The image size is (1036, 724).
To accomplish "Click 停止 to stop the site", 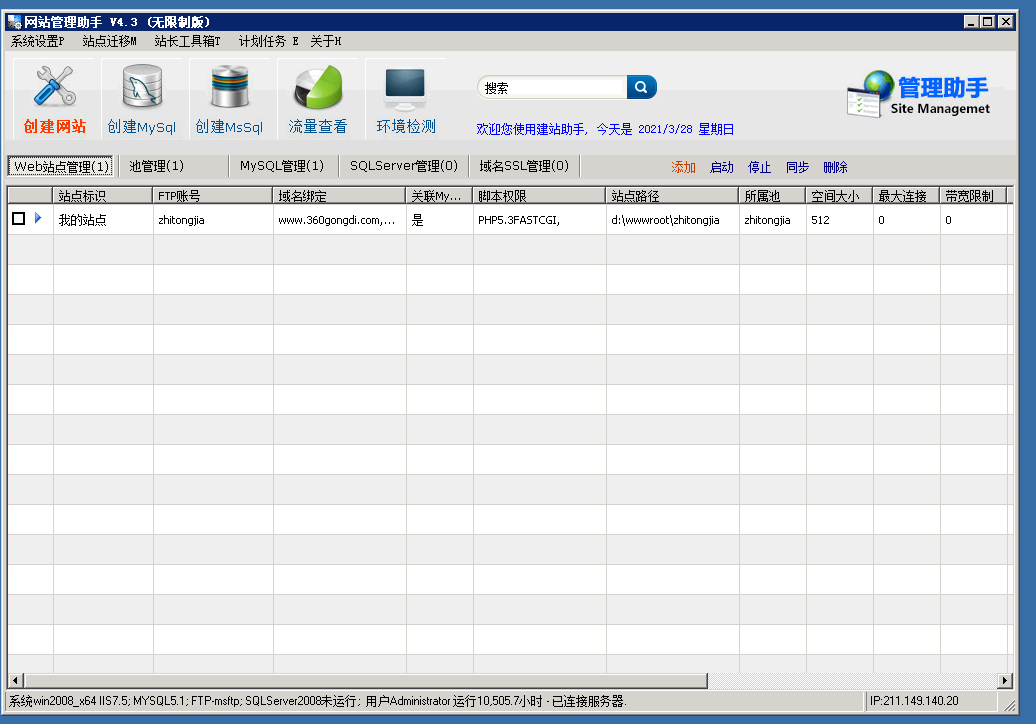I will (x=759, y=167).
